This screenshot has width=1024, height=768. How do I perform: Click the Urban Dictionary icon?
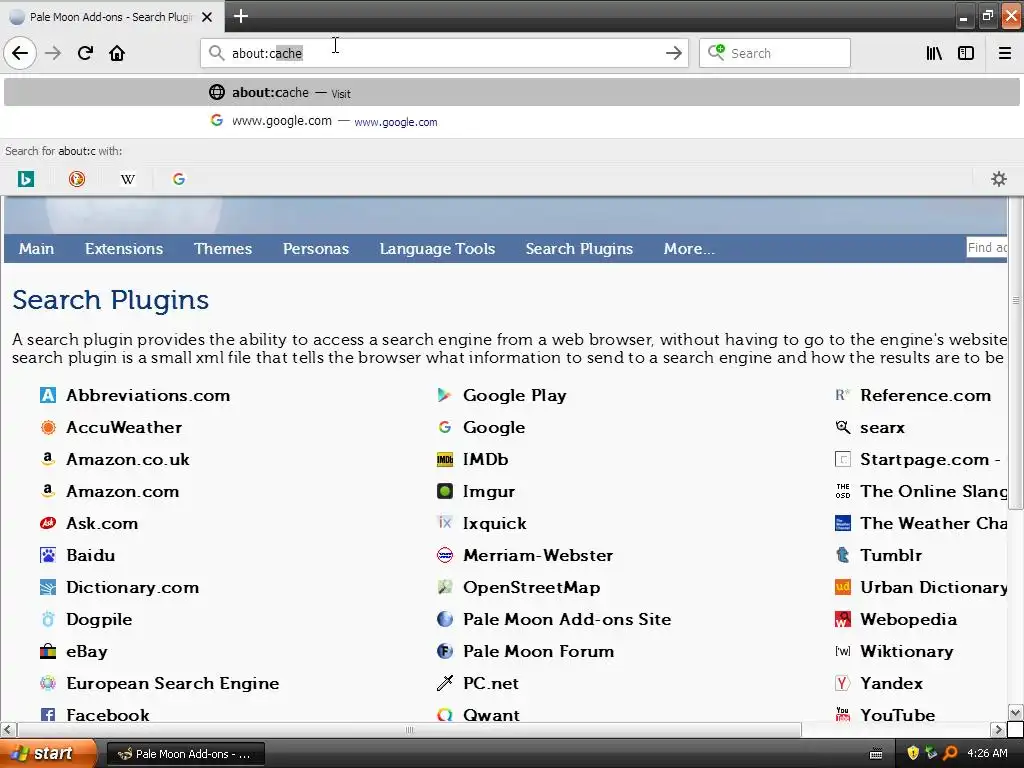[x=842, y=587]
